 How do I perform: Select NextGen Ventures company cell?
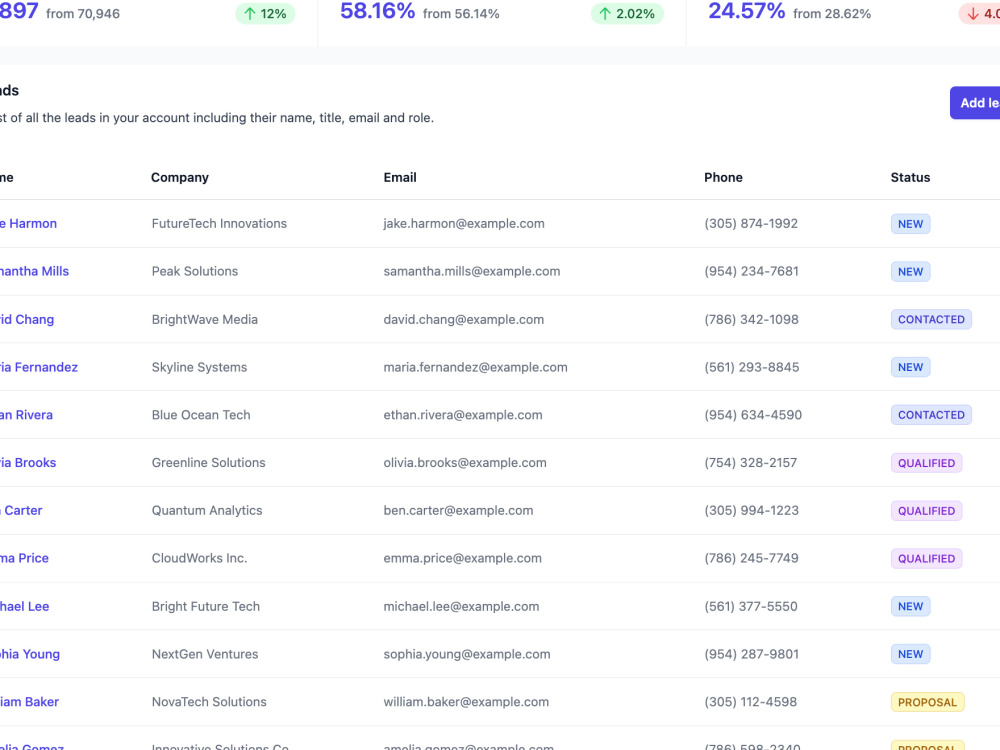pos(205,654)
